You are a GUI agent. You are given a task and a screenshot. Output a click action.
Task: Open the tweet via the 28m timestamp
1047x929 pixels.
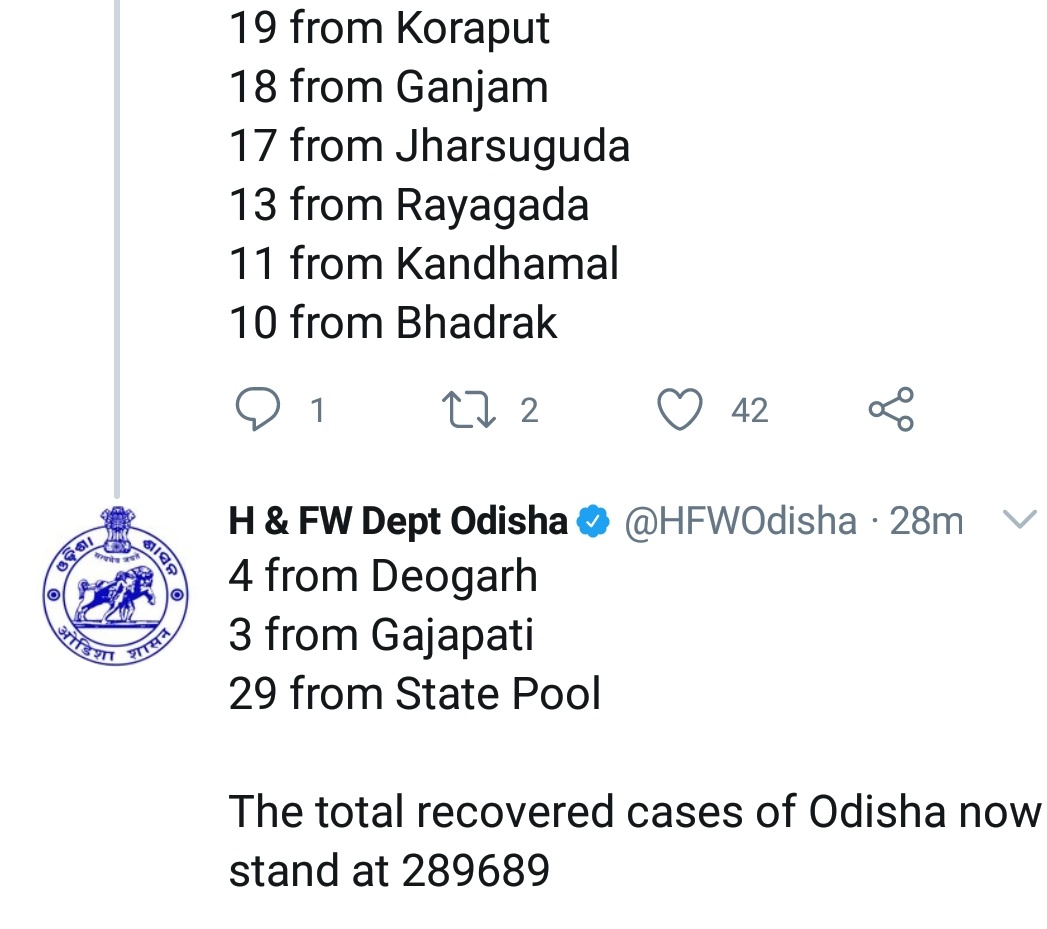click(x=926, y=521)
